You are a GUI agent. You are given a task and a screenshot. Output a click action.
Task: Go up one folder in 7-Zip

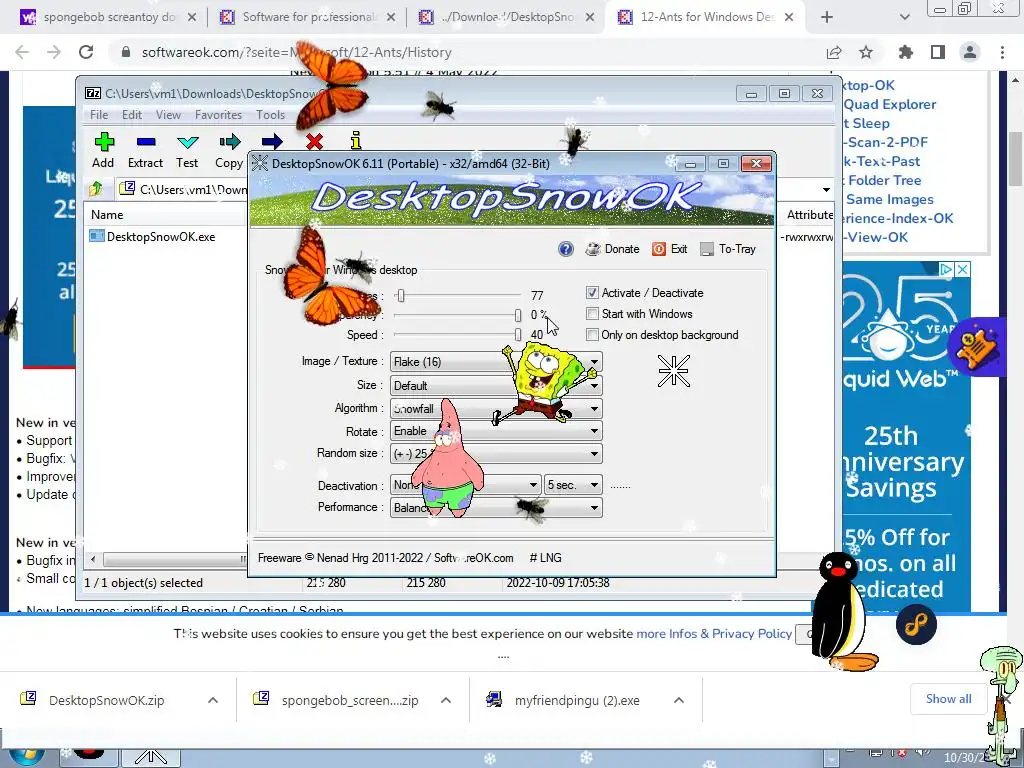96,189
